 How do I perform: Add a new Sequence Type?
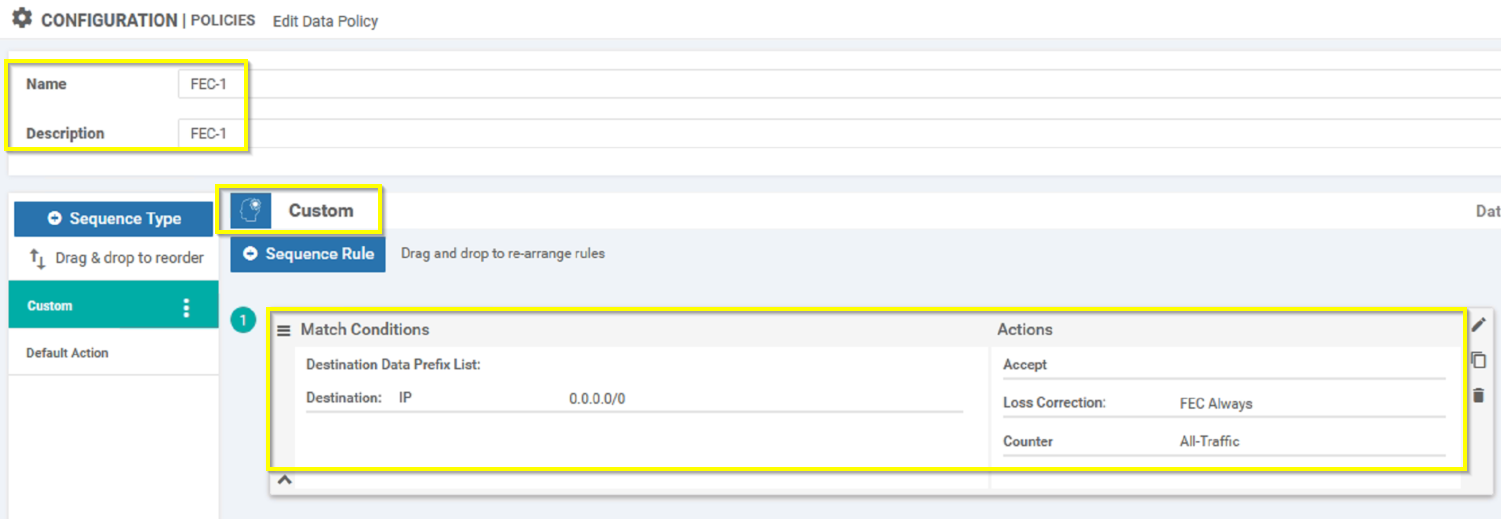pyautogui.click(x=114, y=218)
